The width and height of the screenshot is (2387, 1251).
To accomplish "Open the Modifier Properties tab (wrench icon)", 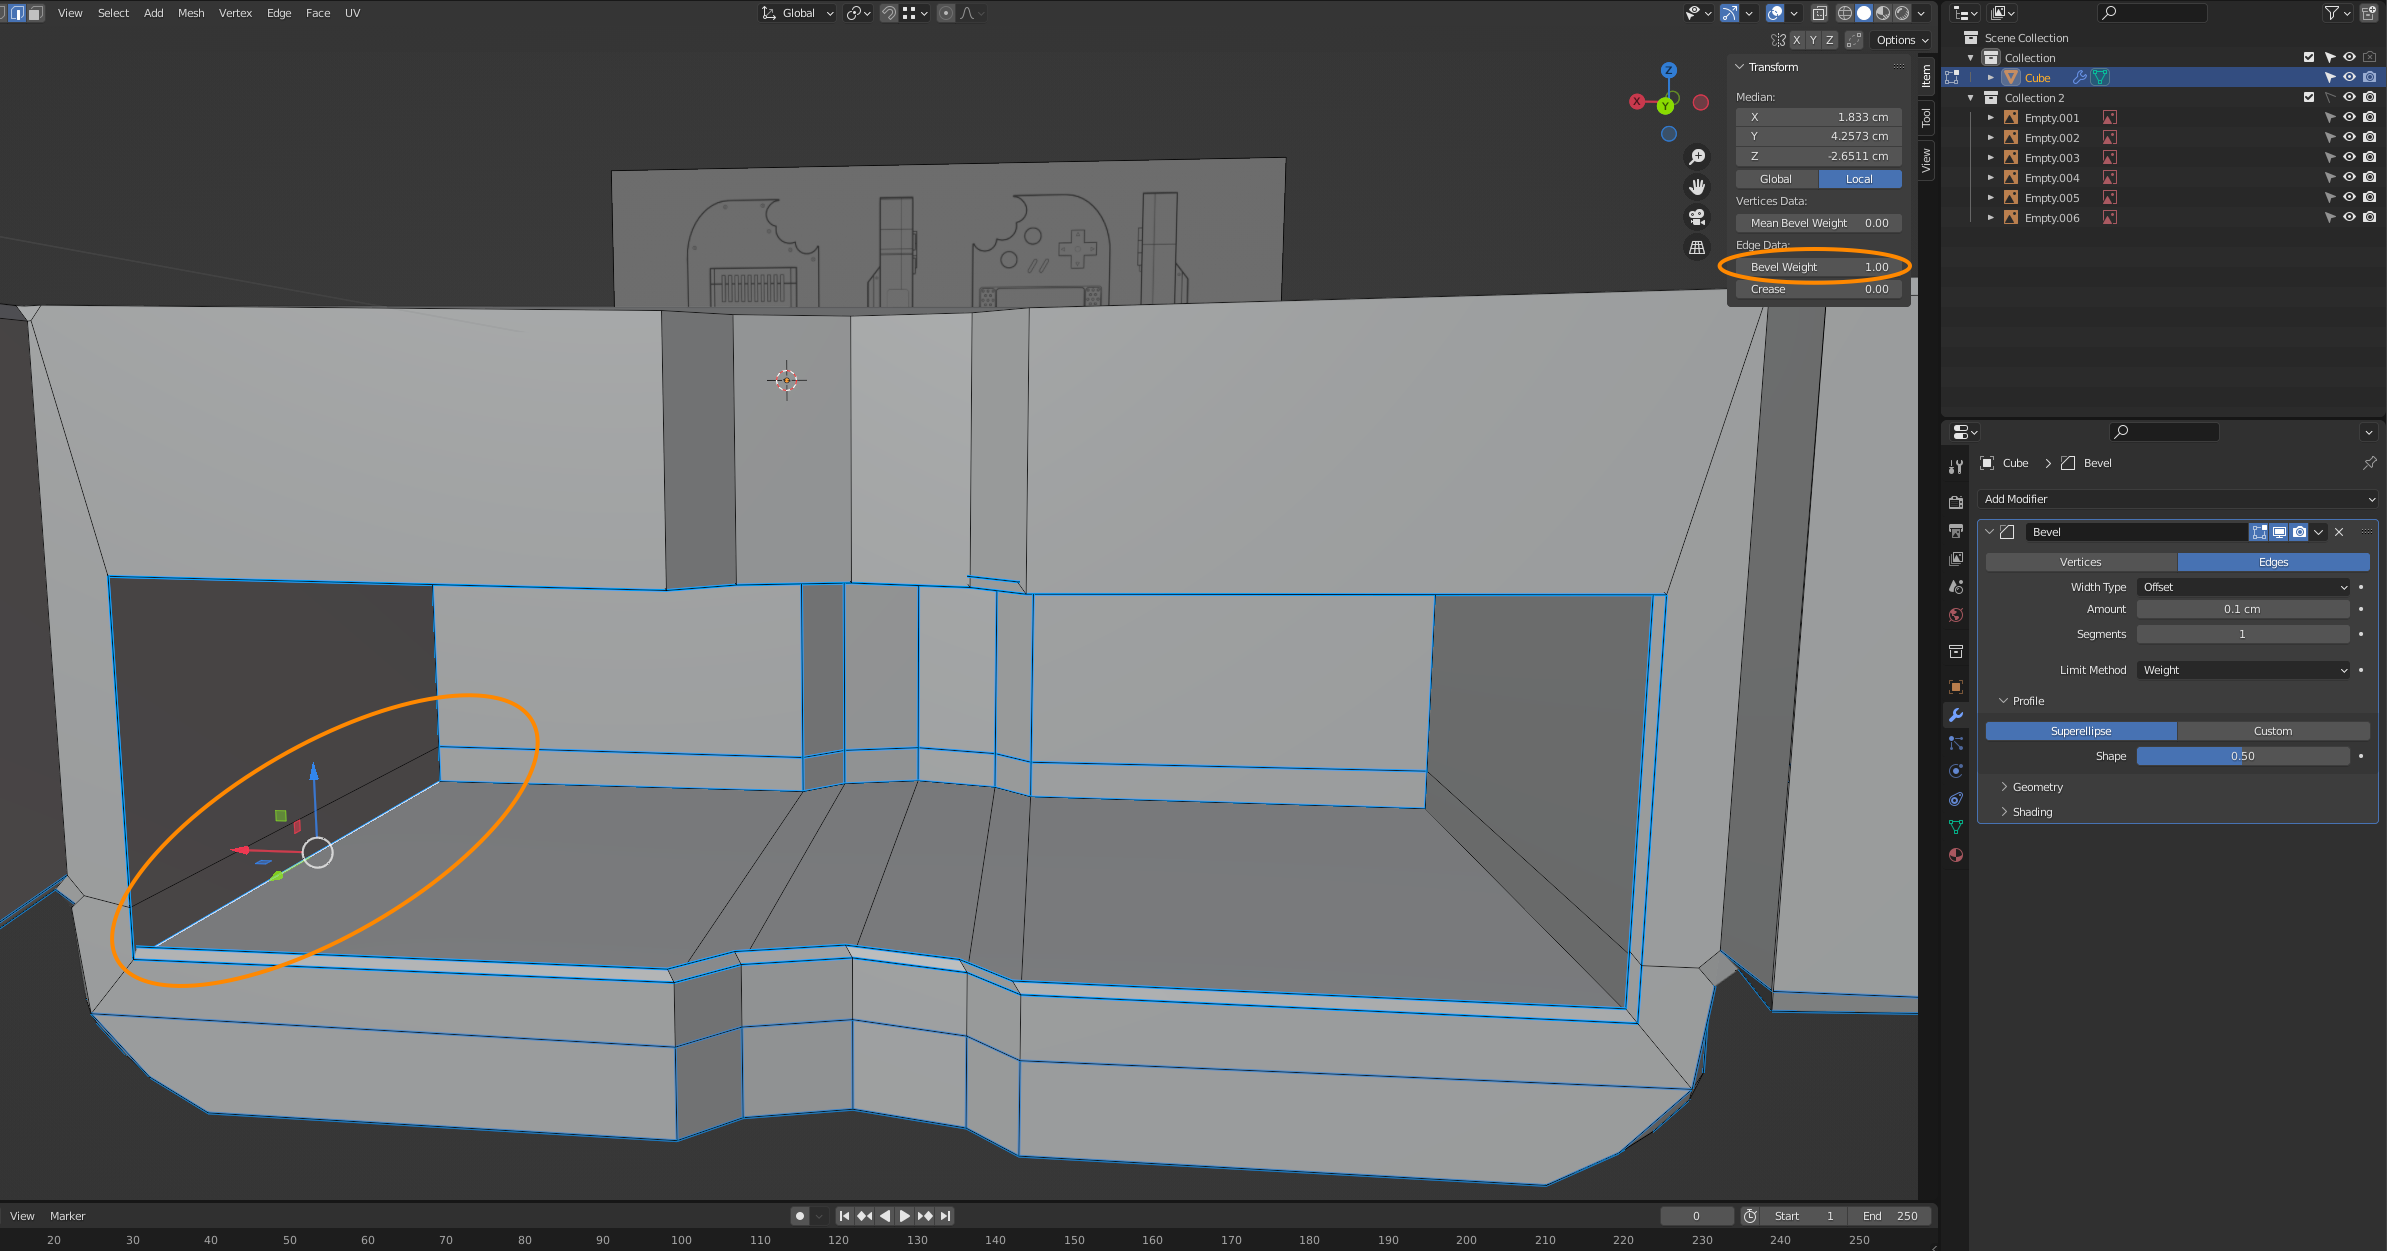I will point(1956,715).
